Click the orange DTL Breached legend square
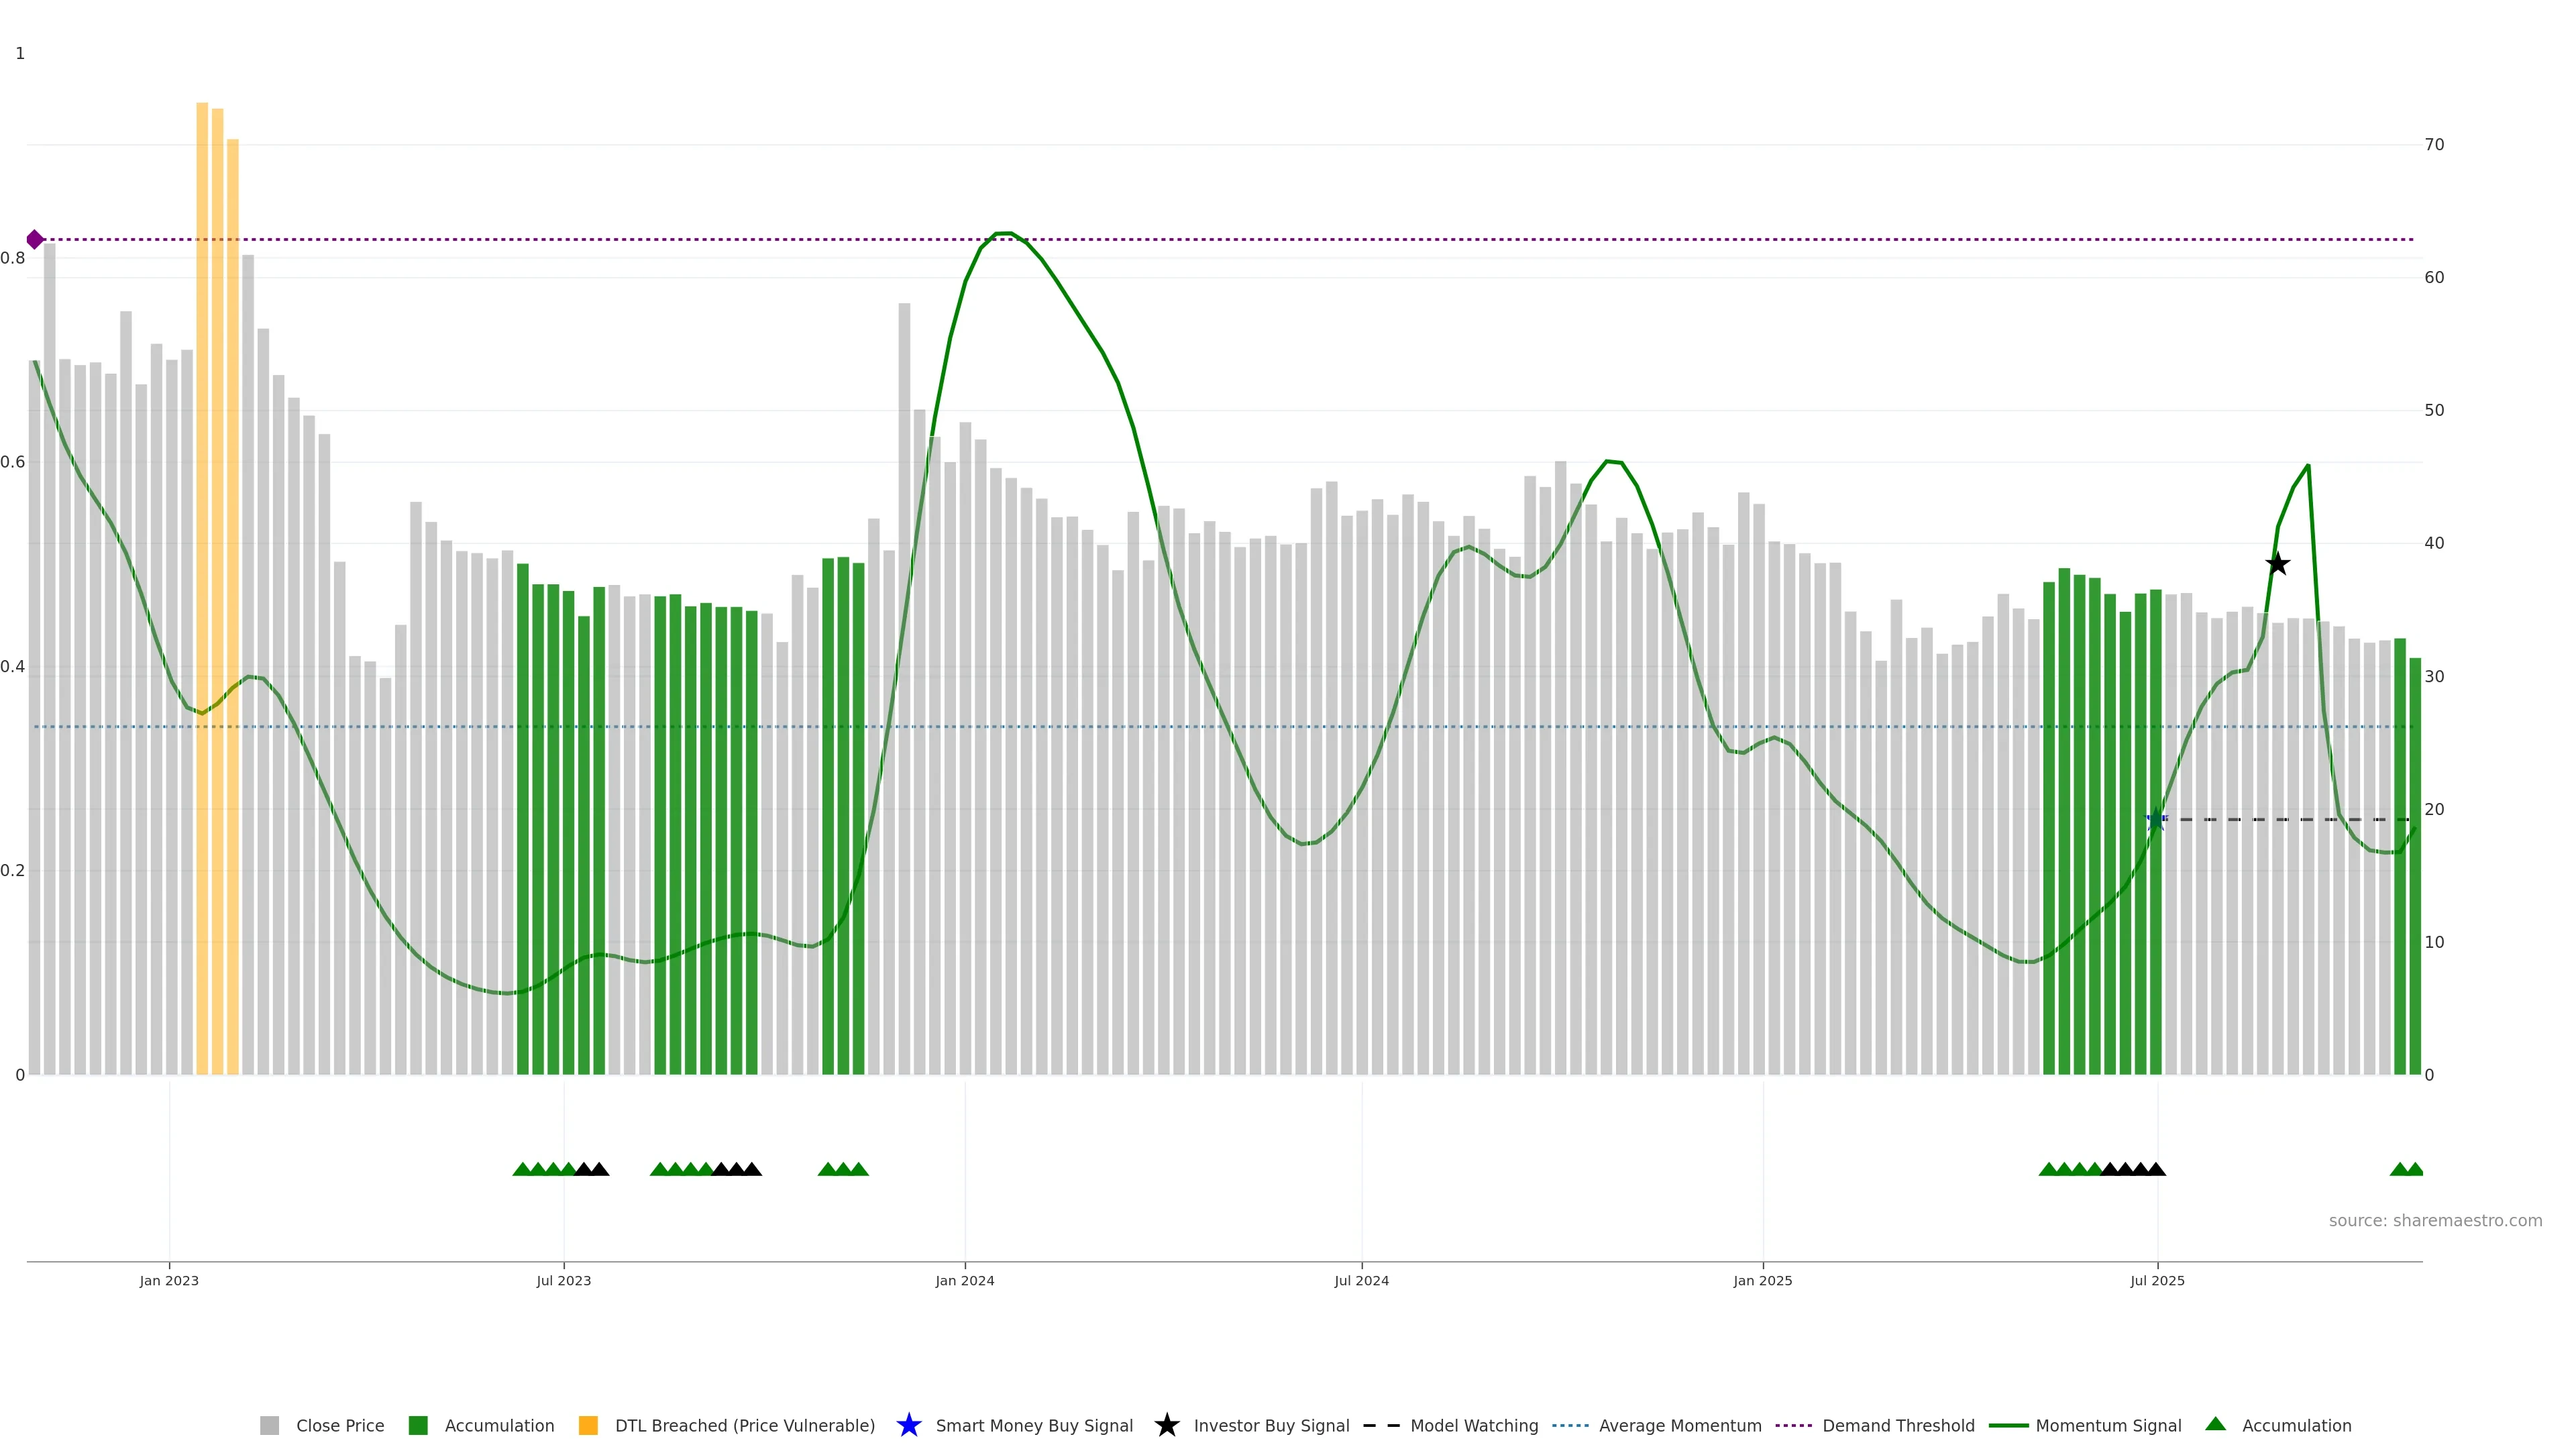The width and height of the screenshot is (2576, 1449). click(588, 1425)
